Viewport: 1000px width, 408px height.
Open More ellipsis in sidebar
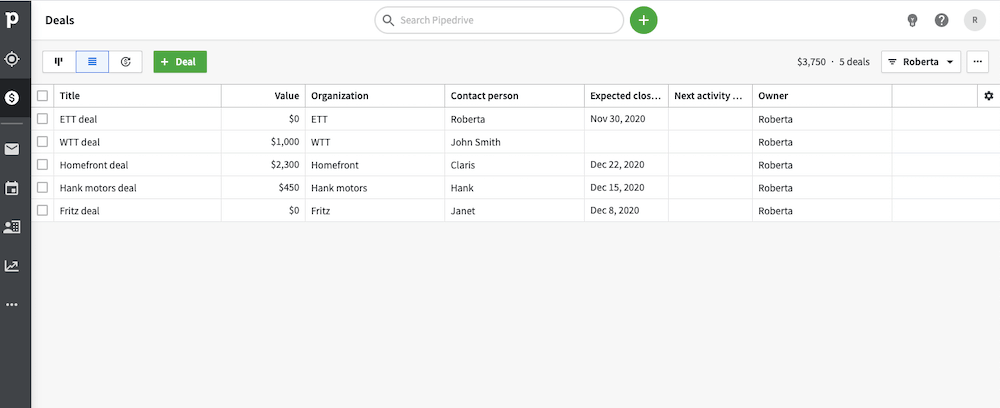[12, 304]
